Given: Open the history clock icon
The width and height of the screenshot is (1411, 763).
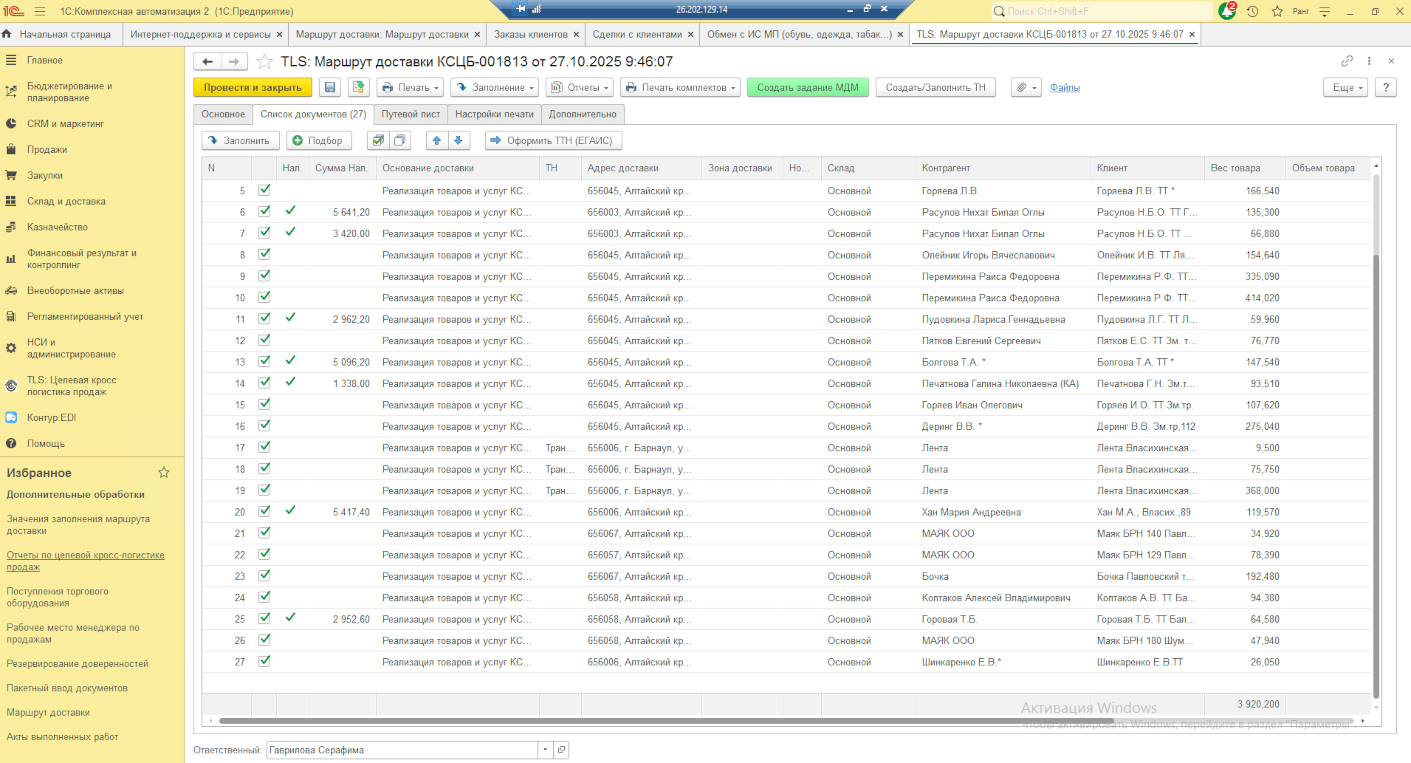Looking at the screenshot, I should pos(1252,11).
